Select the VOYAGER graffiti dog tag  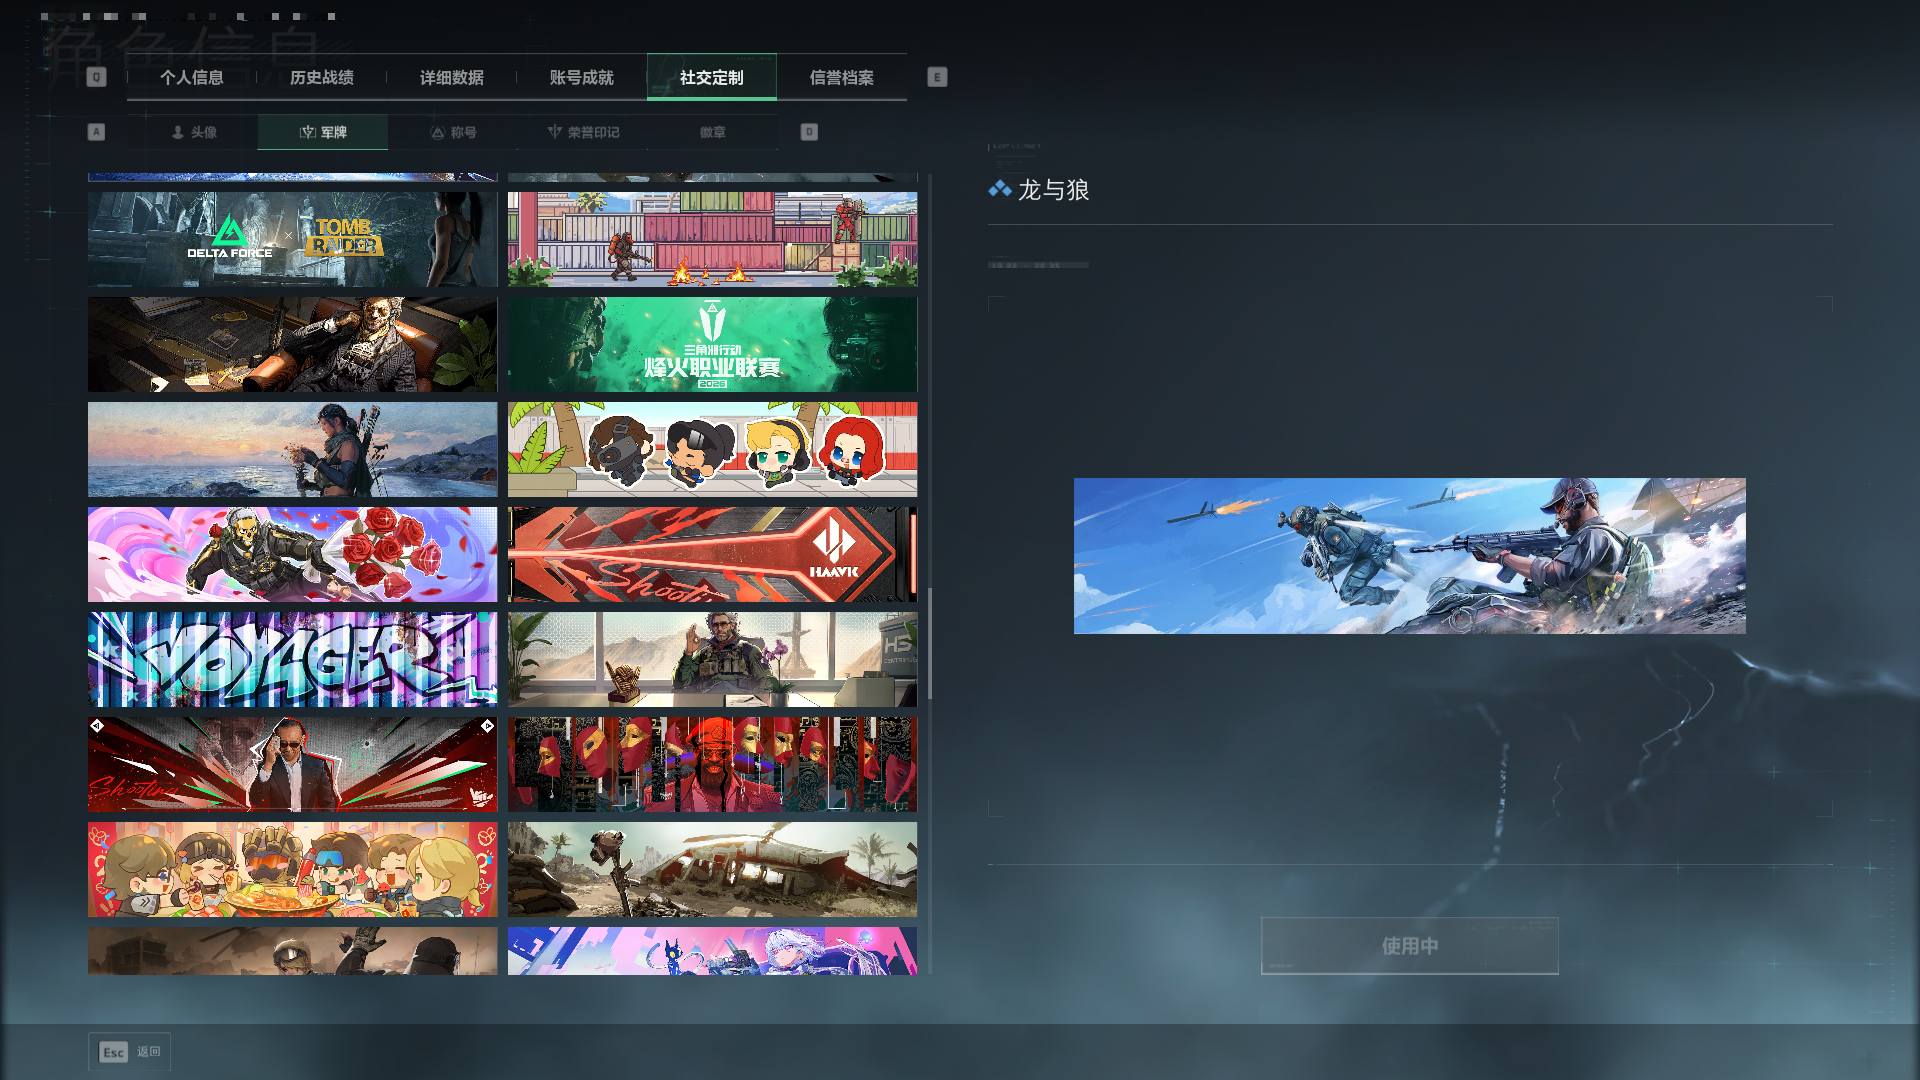tap(292, 659)
